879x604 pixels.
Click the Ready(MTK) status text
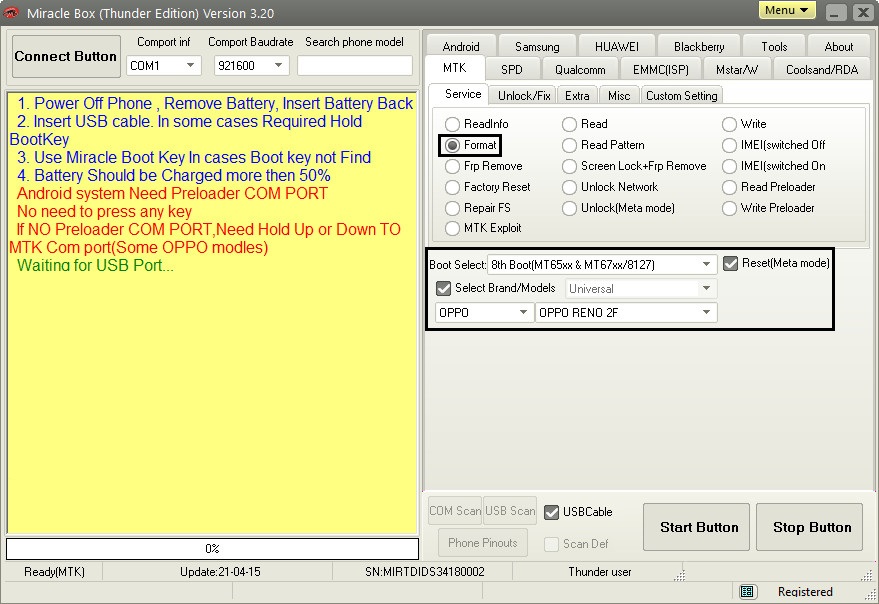54,572
